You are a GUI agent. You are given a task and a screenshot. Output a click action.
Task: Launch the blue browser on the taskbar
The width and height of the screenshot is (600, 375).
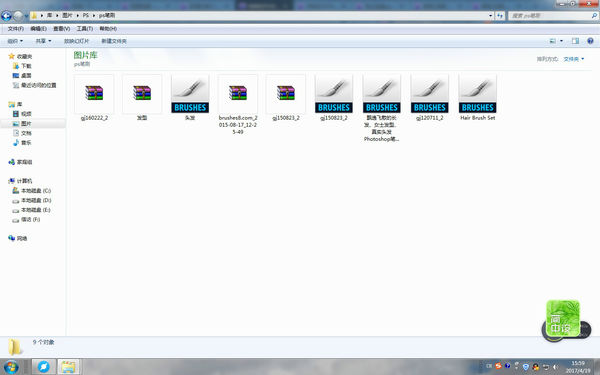coord(44,367)
